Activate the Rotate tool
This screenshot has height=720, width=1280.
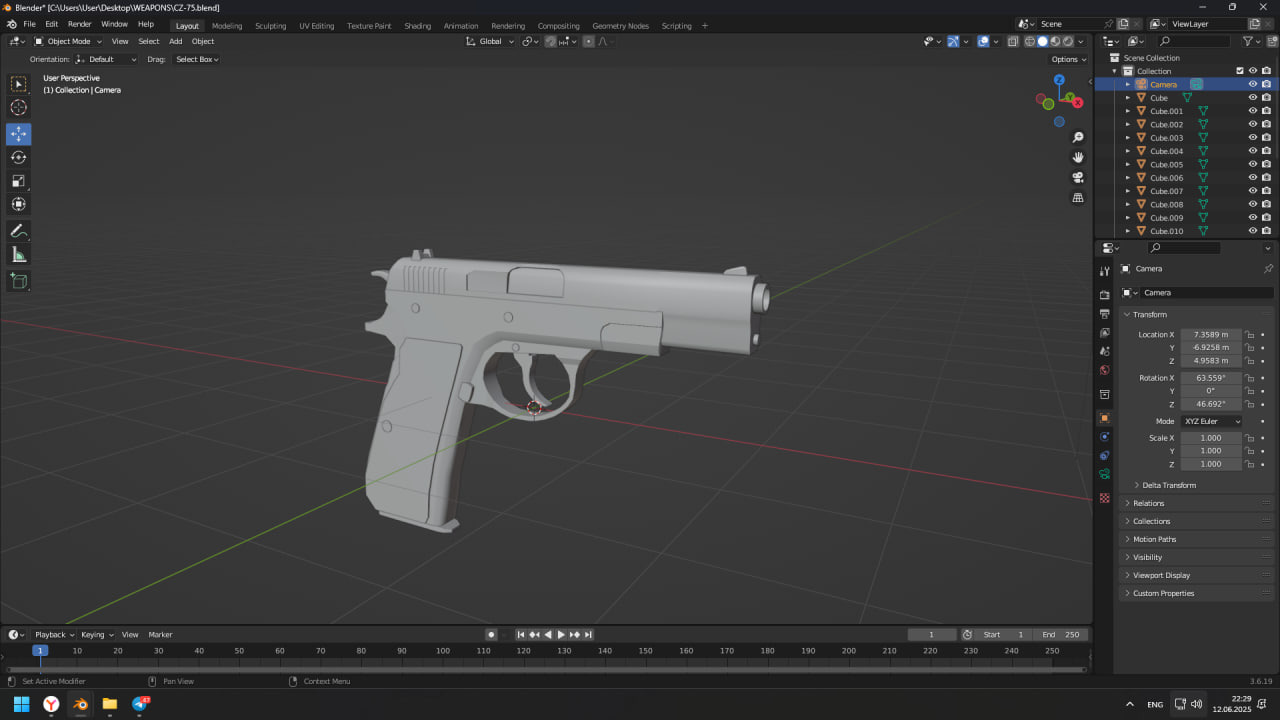click(x=19, y=157)
